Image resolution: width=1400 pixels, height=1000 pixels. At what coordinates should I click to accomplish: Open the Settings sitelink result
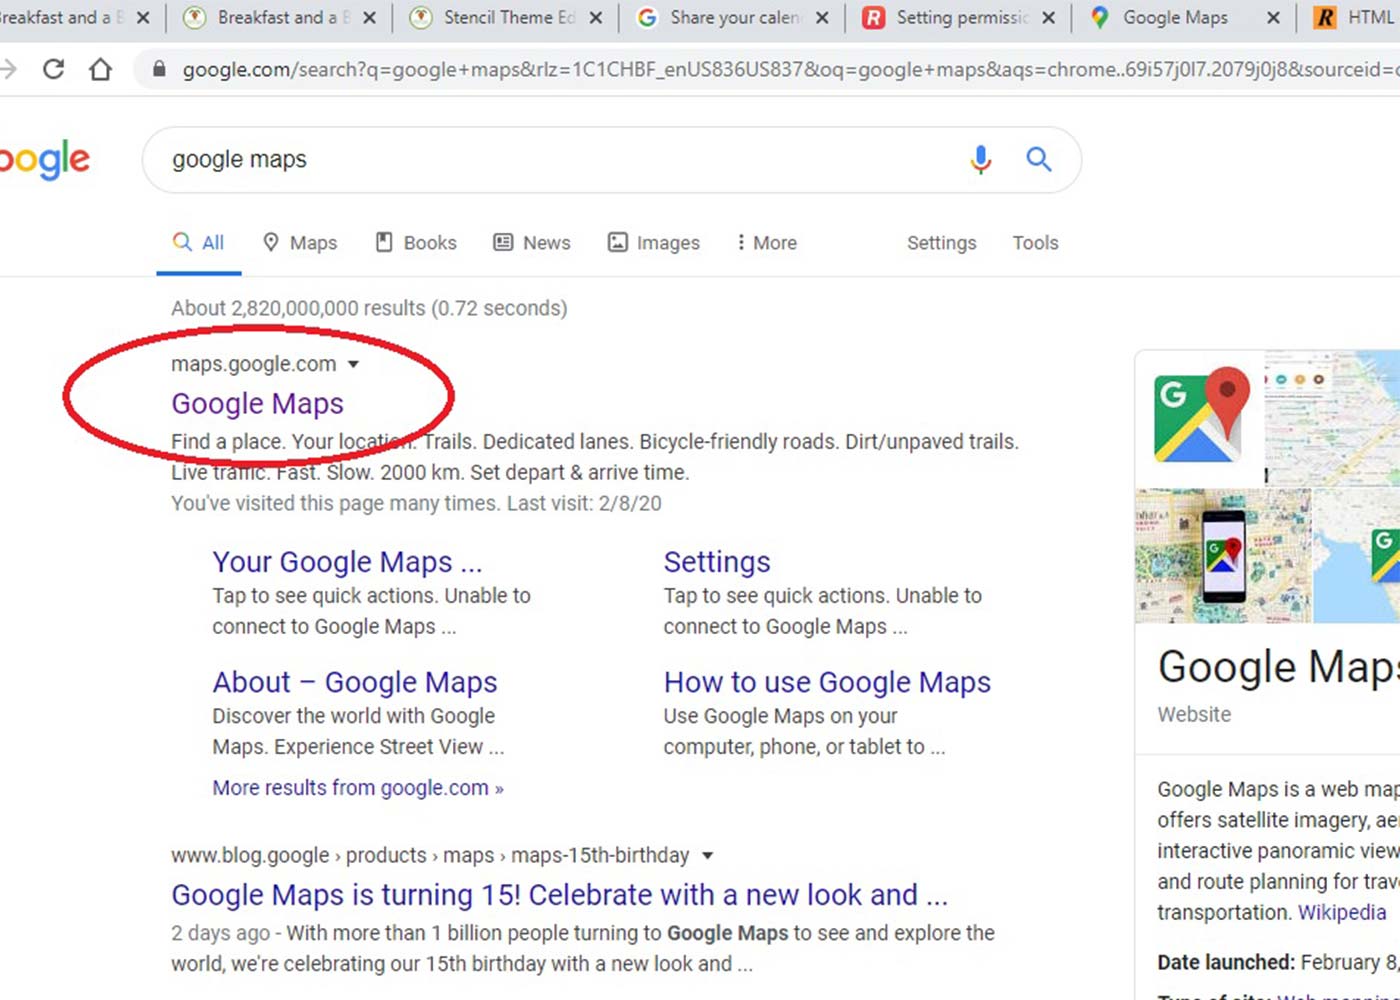click(717, 562)
